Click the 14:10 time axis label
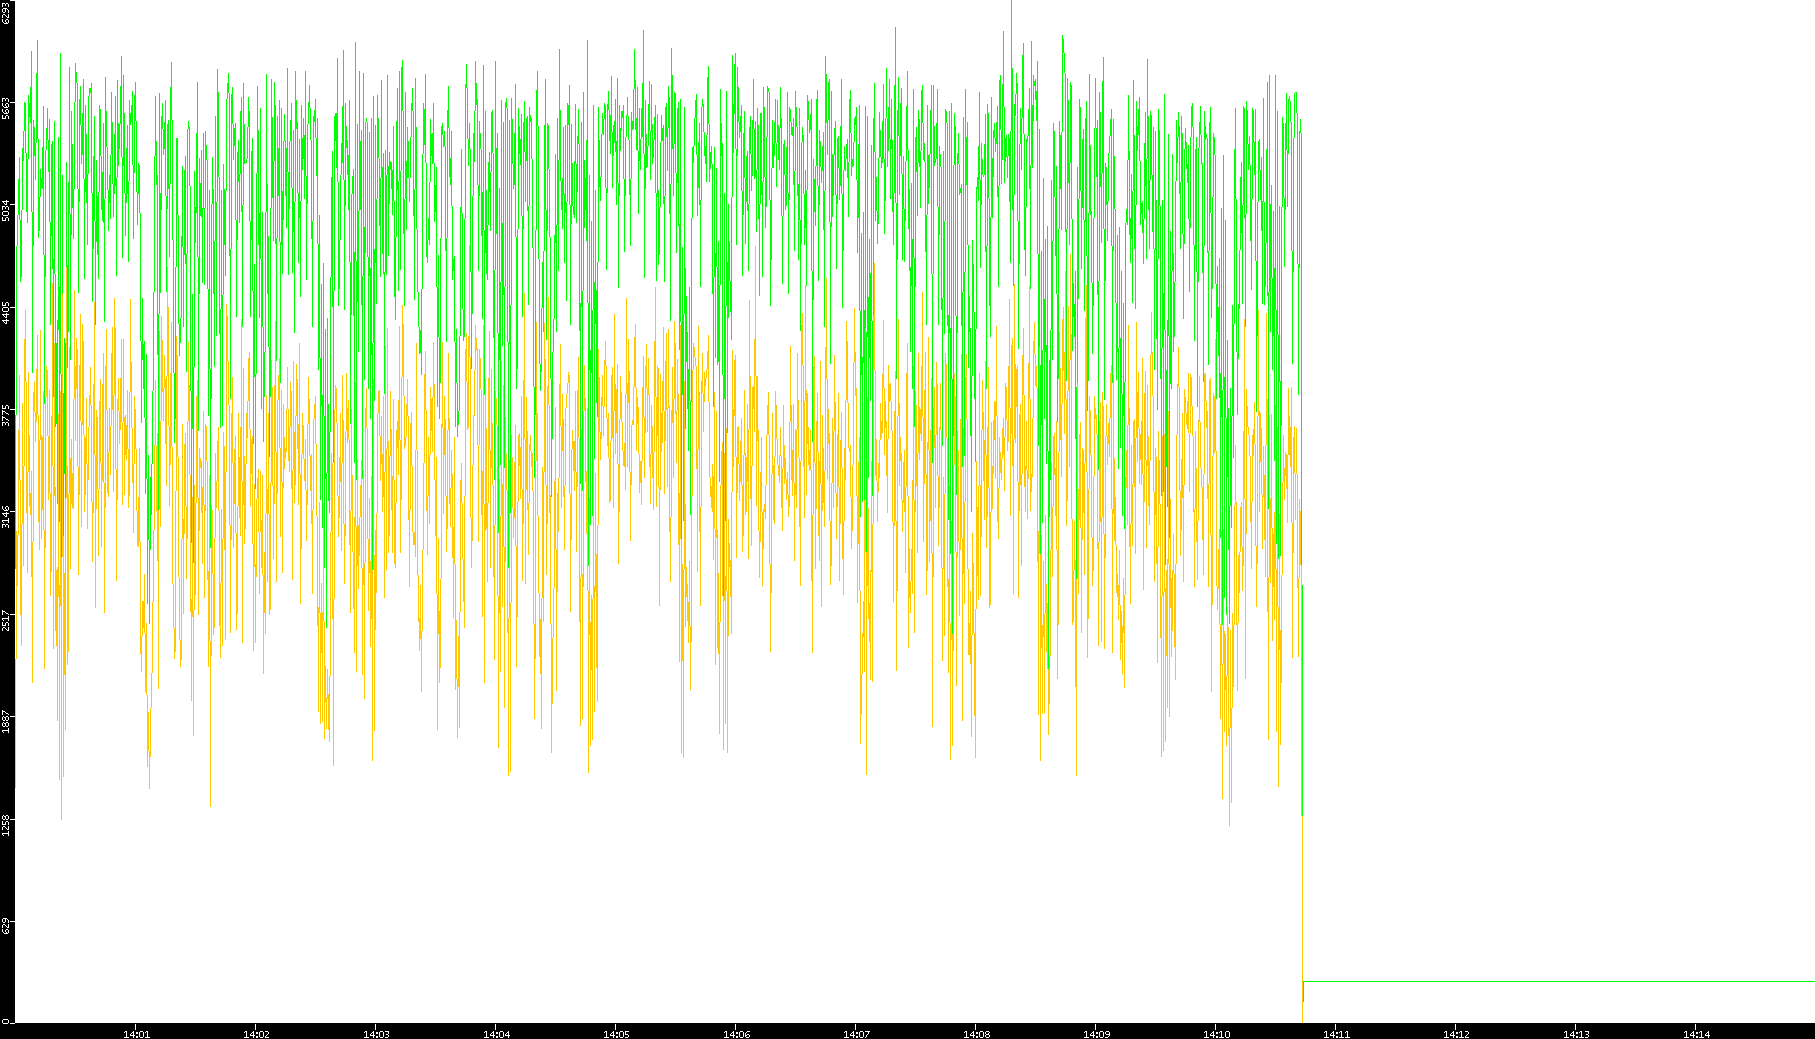The width and height of the screenshot is (1815, 1039). [x=1216, y=1034]
